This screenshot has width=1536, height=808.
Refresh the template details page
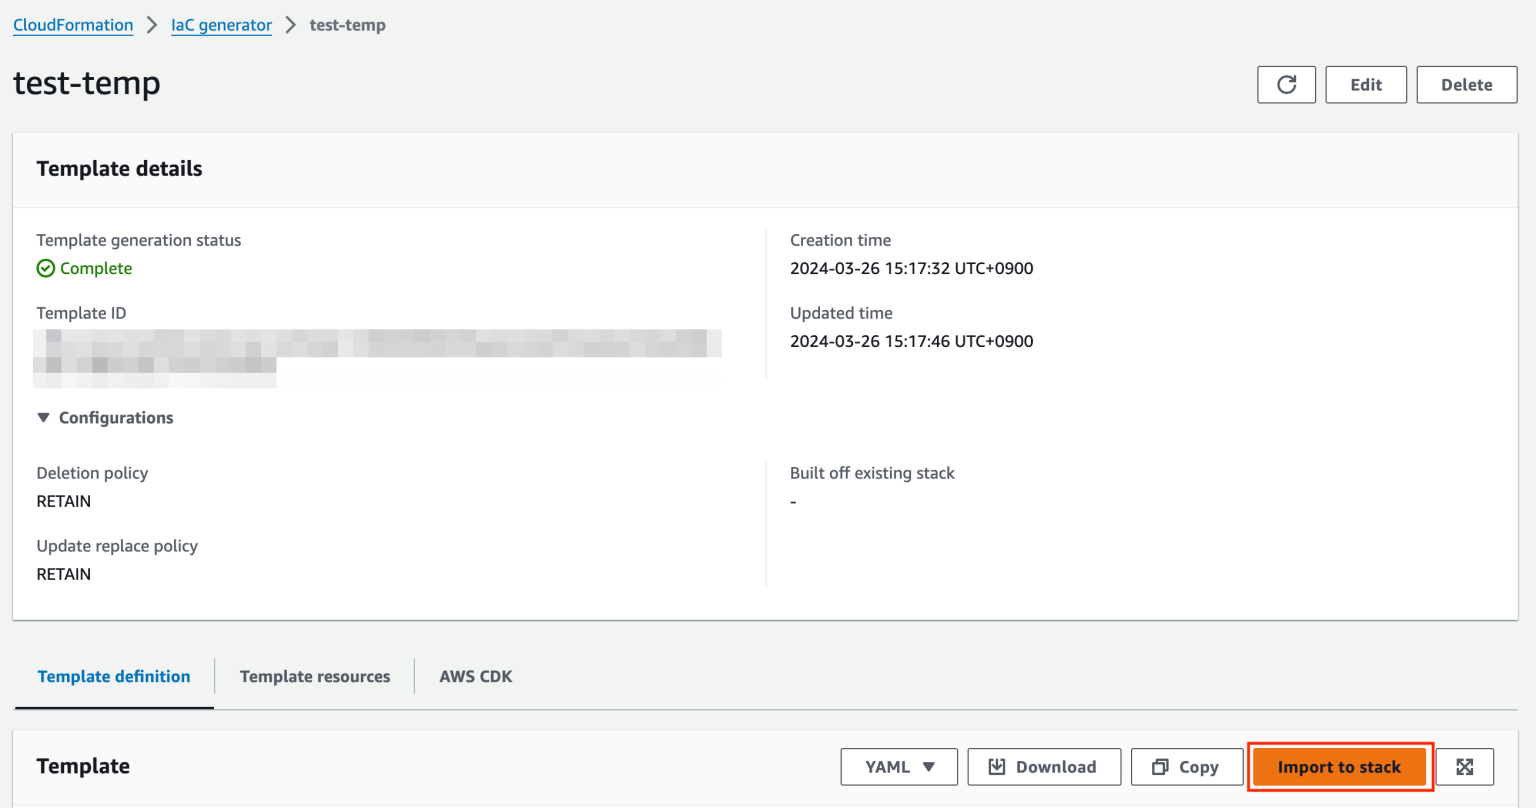(x=1286, y=84)
